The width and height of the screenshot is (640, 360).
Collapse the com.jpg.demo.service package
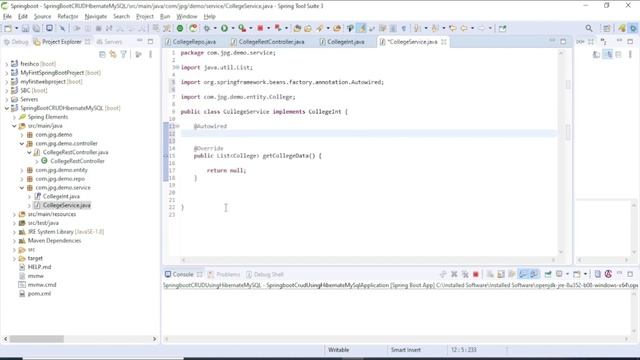pyautogui.click(x=22, y=188)
